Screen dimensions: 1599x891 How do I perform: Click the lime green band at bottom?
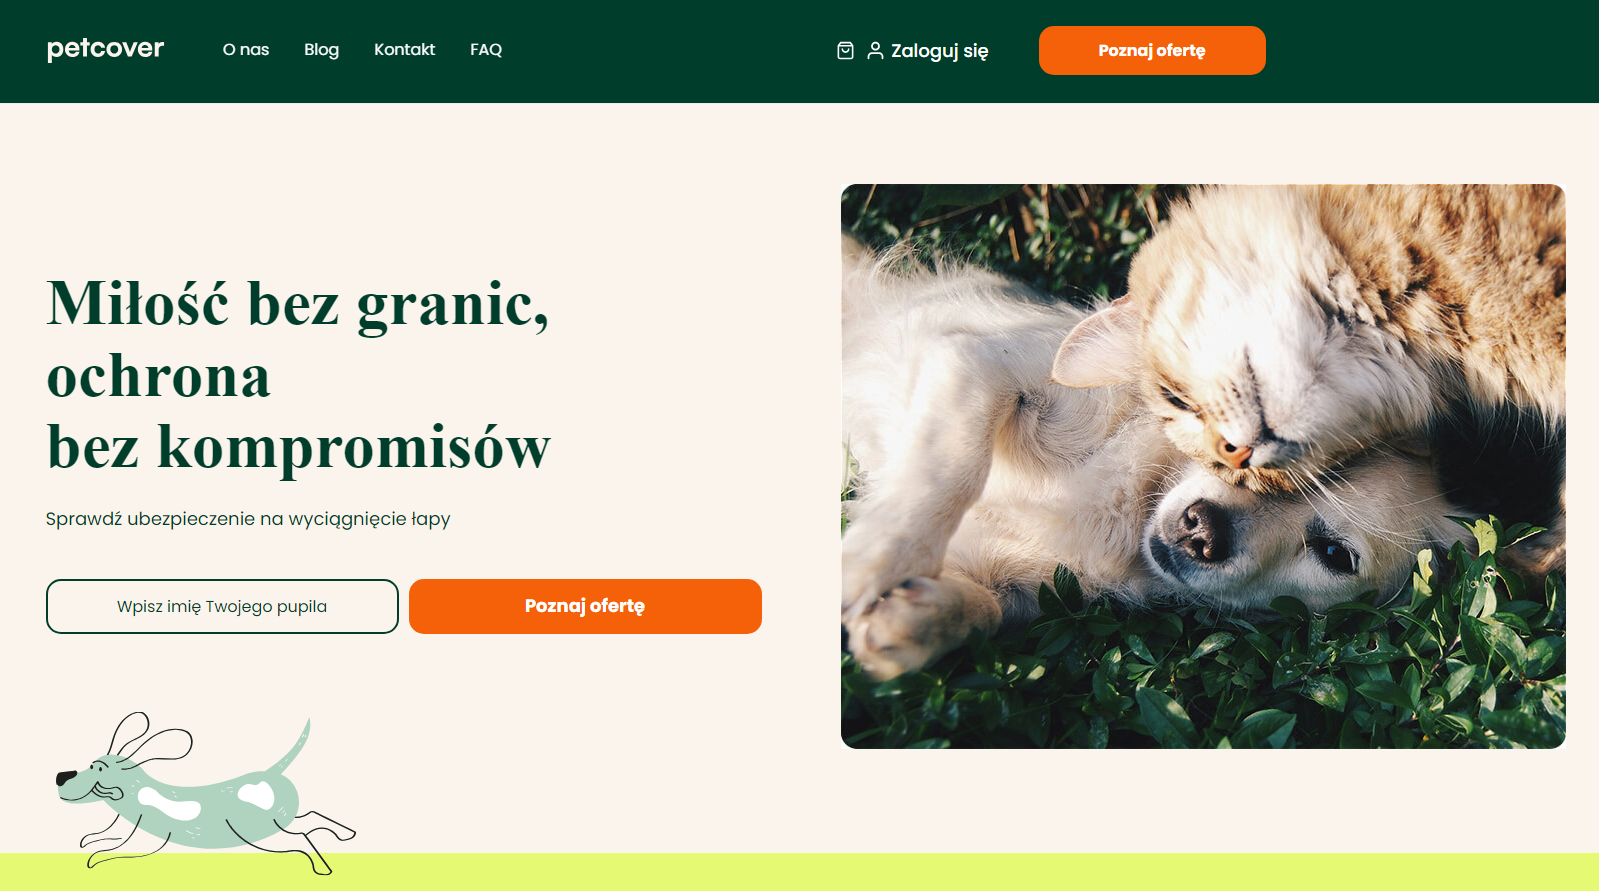pyautogui.click(x=799, y=872)
